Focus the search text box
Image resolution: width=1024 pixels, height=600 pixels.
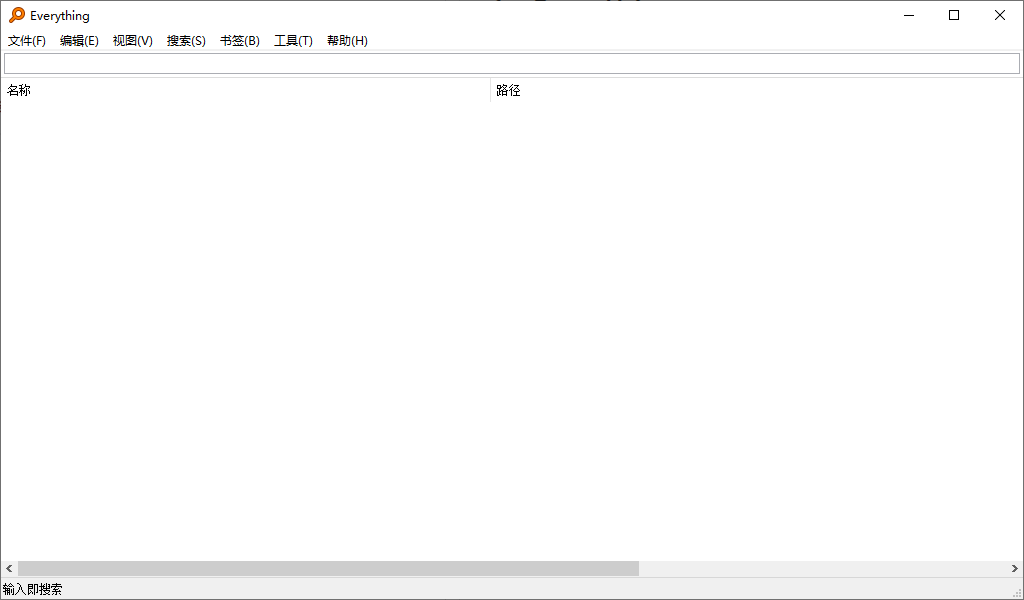point(511,64)
